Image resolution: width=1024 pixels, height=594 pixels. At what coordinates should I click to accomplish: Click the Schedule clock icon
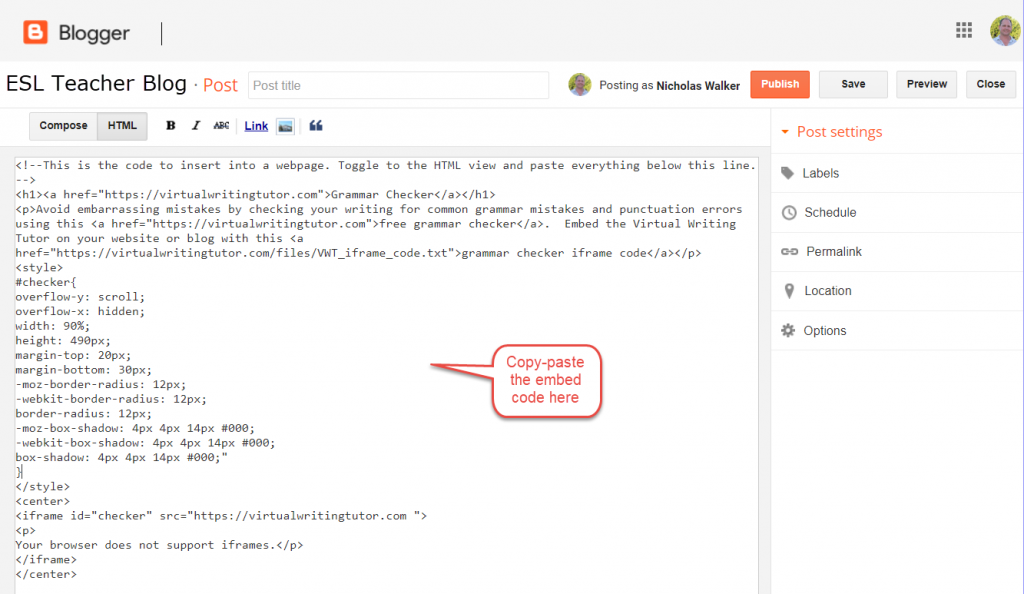click(x=788, y=212)
